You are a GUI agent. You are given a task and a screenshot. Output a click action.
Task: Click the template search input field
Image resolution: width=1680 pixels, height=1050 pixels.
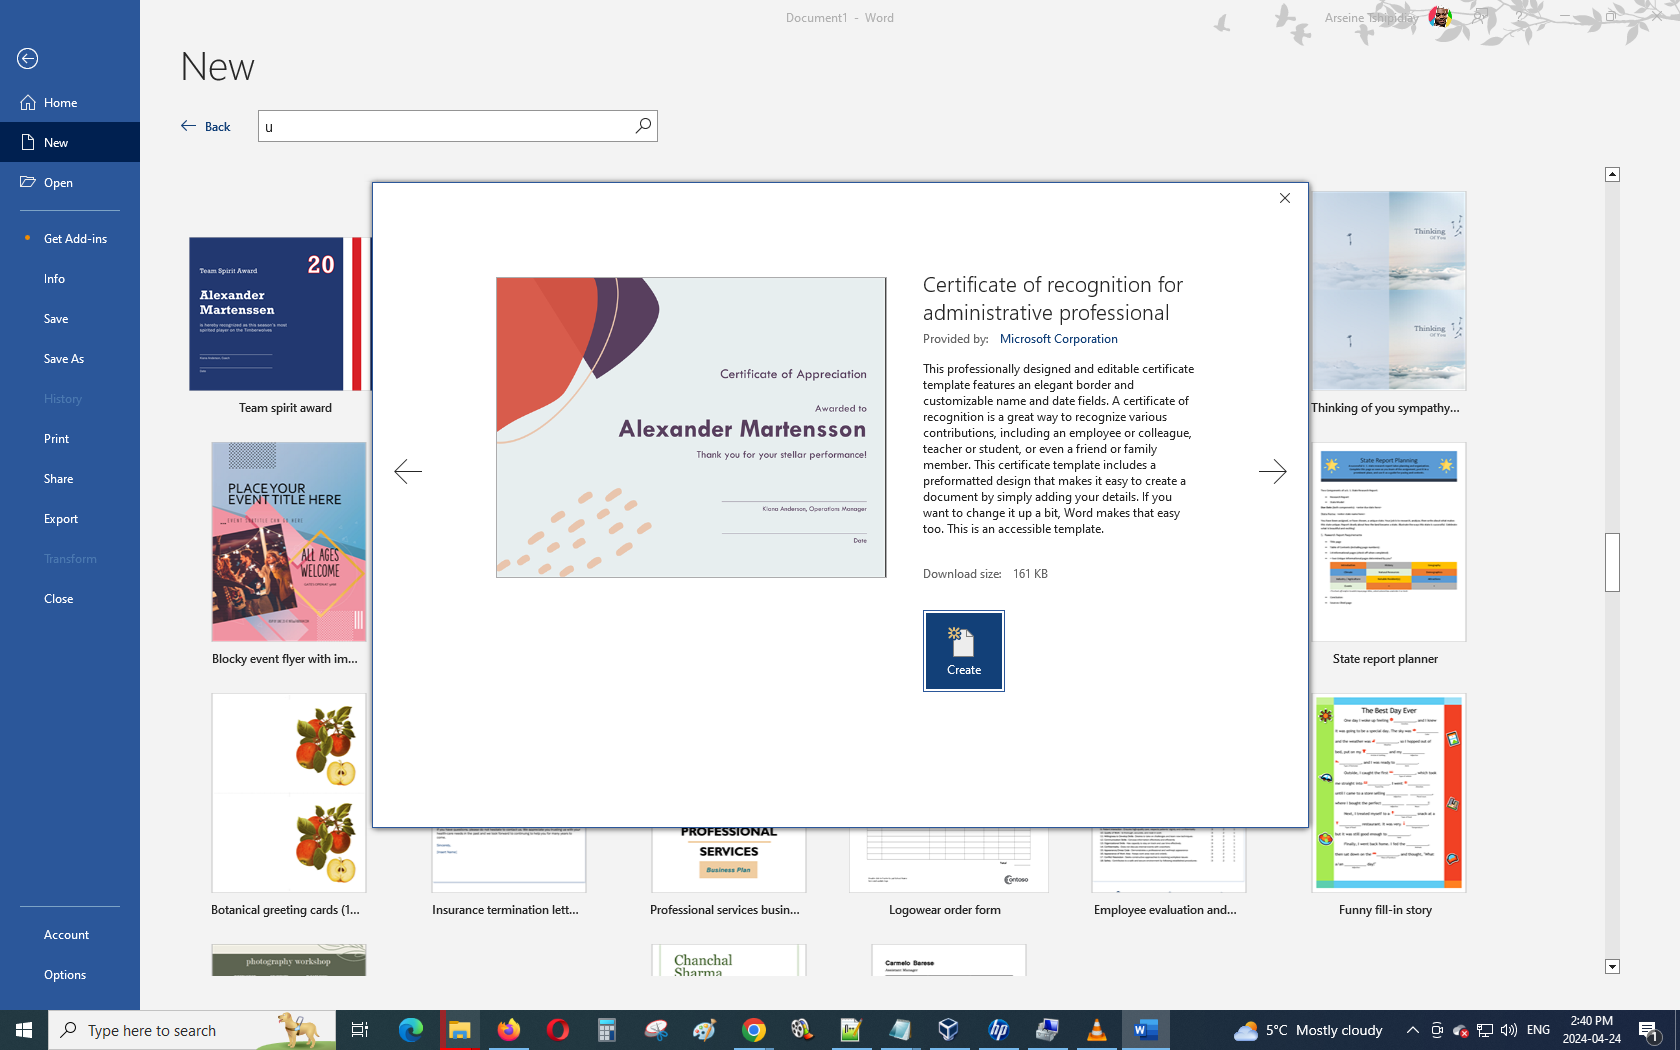(445, 126)
